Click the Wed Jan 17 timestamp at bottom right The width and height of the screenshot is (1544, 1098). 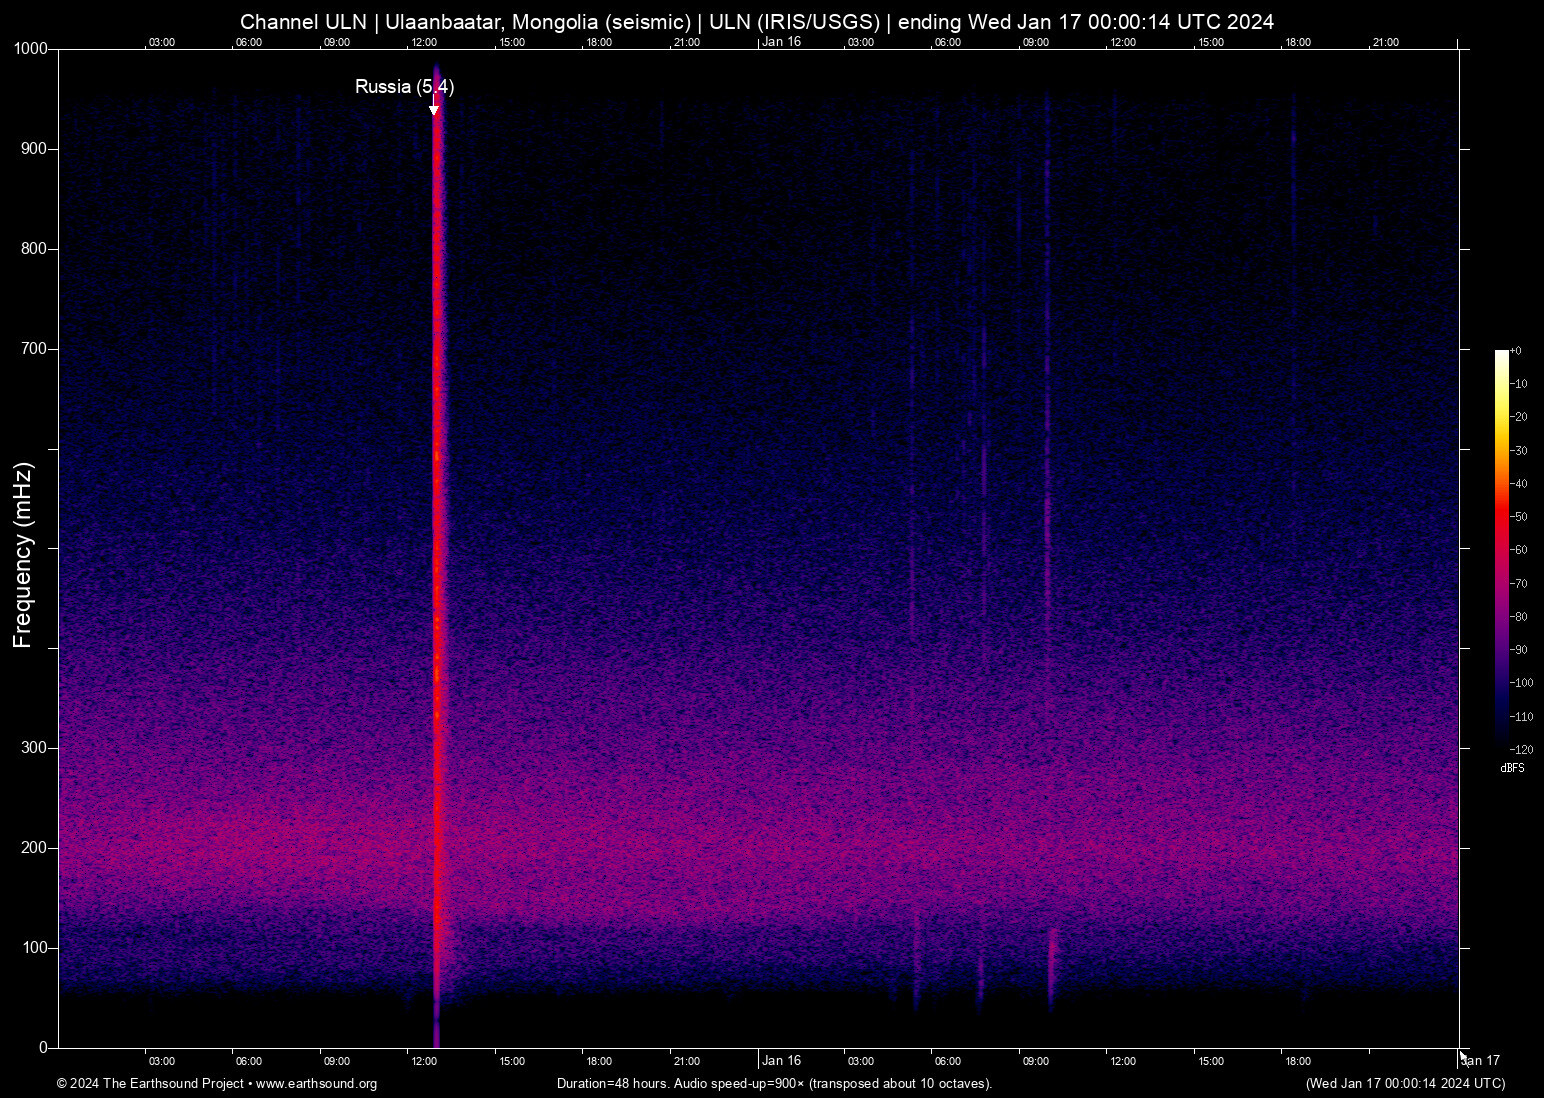(x=1404, y=1084)
